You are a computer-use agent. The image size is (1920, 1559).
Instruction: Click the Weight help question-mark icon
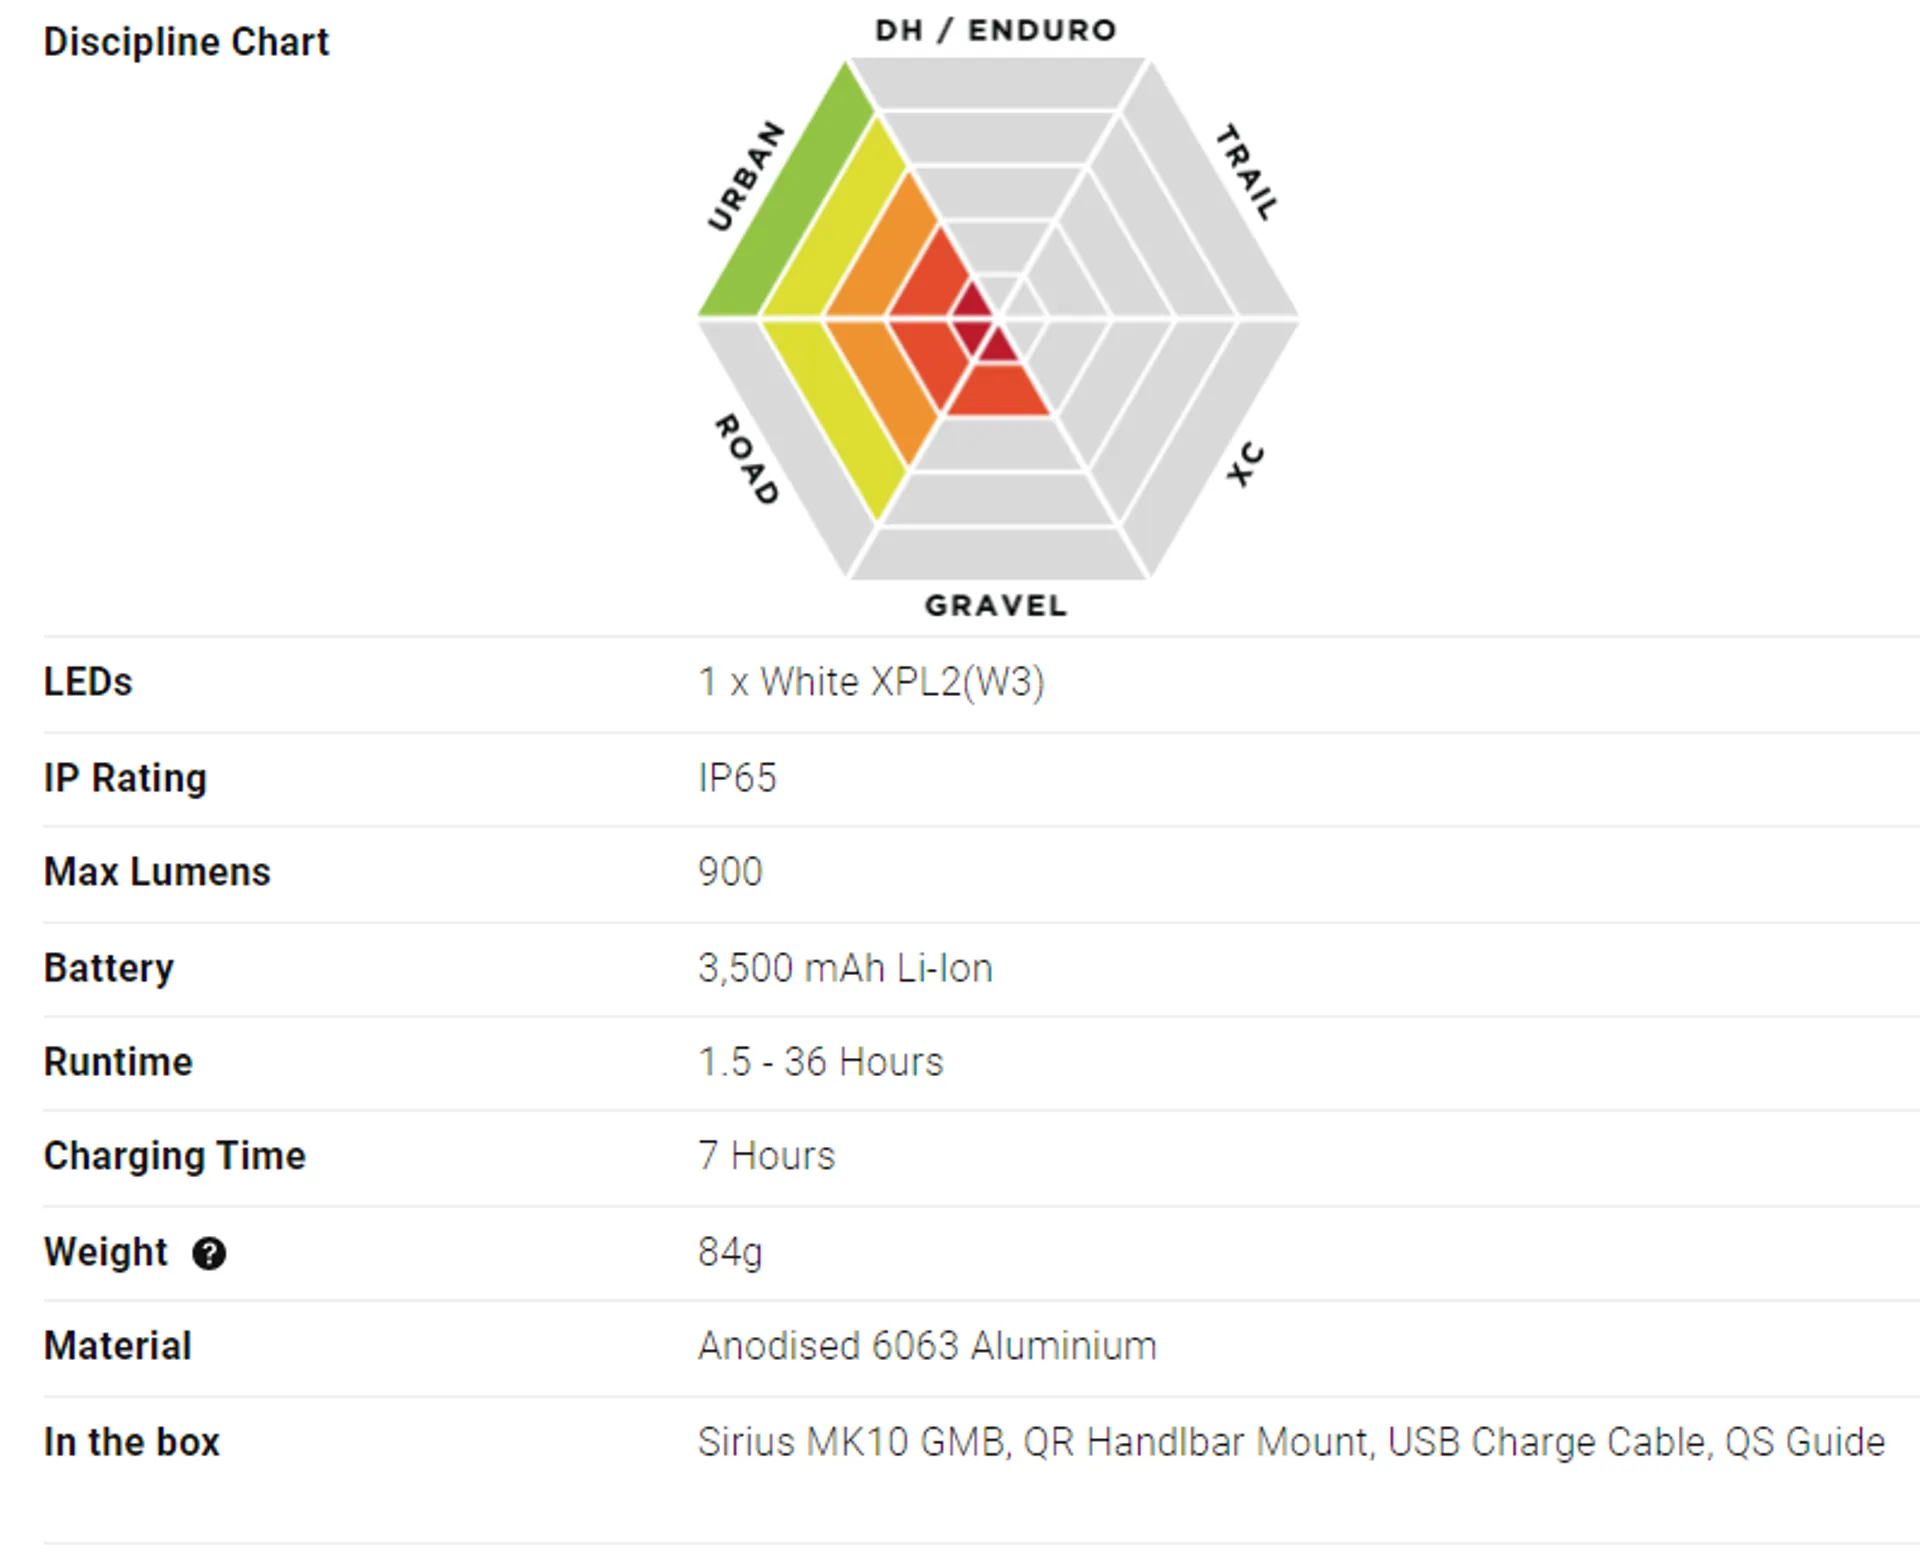[x=209, y=1253]
